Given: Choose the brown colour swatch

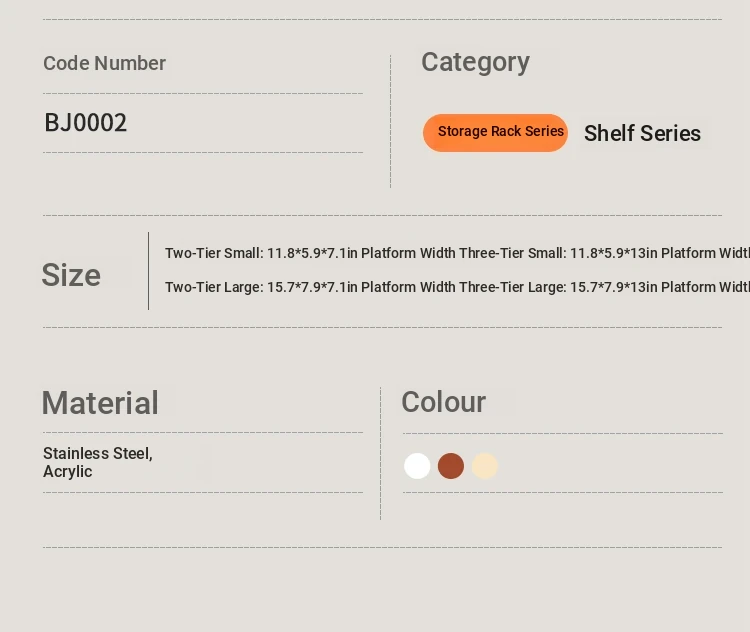Looking at the screenshot, I should (451, 466).
